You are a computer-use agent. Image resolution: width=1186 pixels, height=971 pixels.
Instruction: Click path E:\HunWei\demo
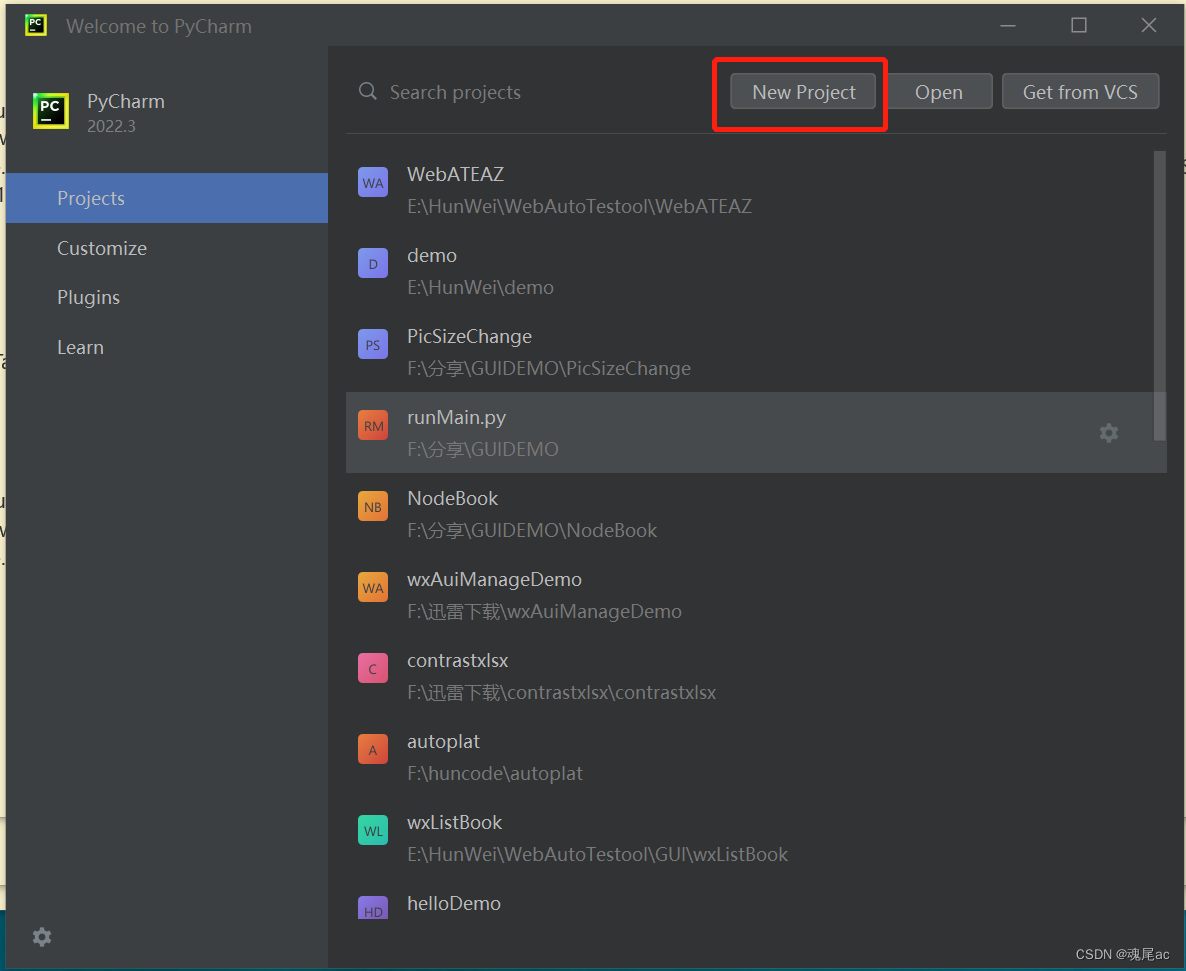(480, 287)
